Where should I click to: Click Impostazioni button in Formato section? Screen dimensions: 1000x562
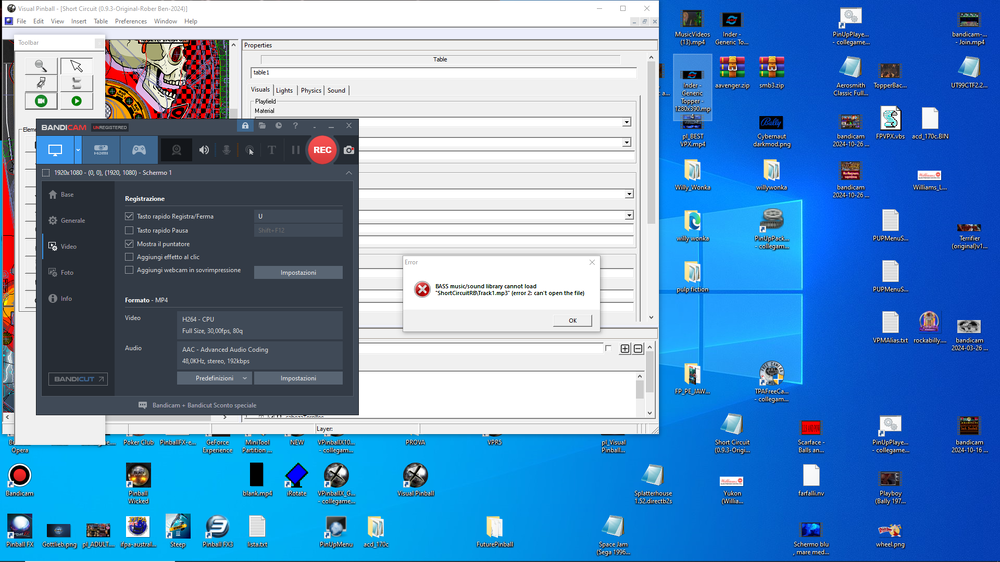tap(298, 378)
